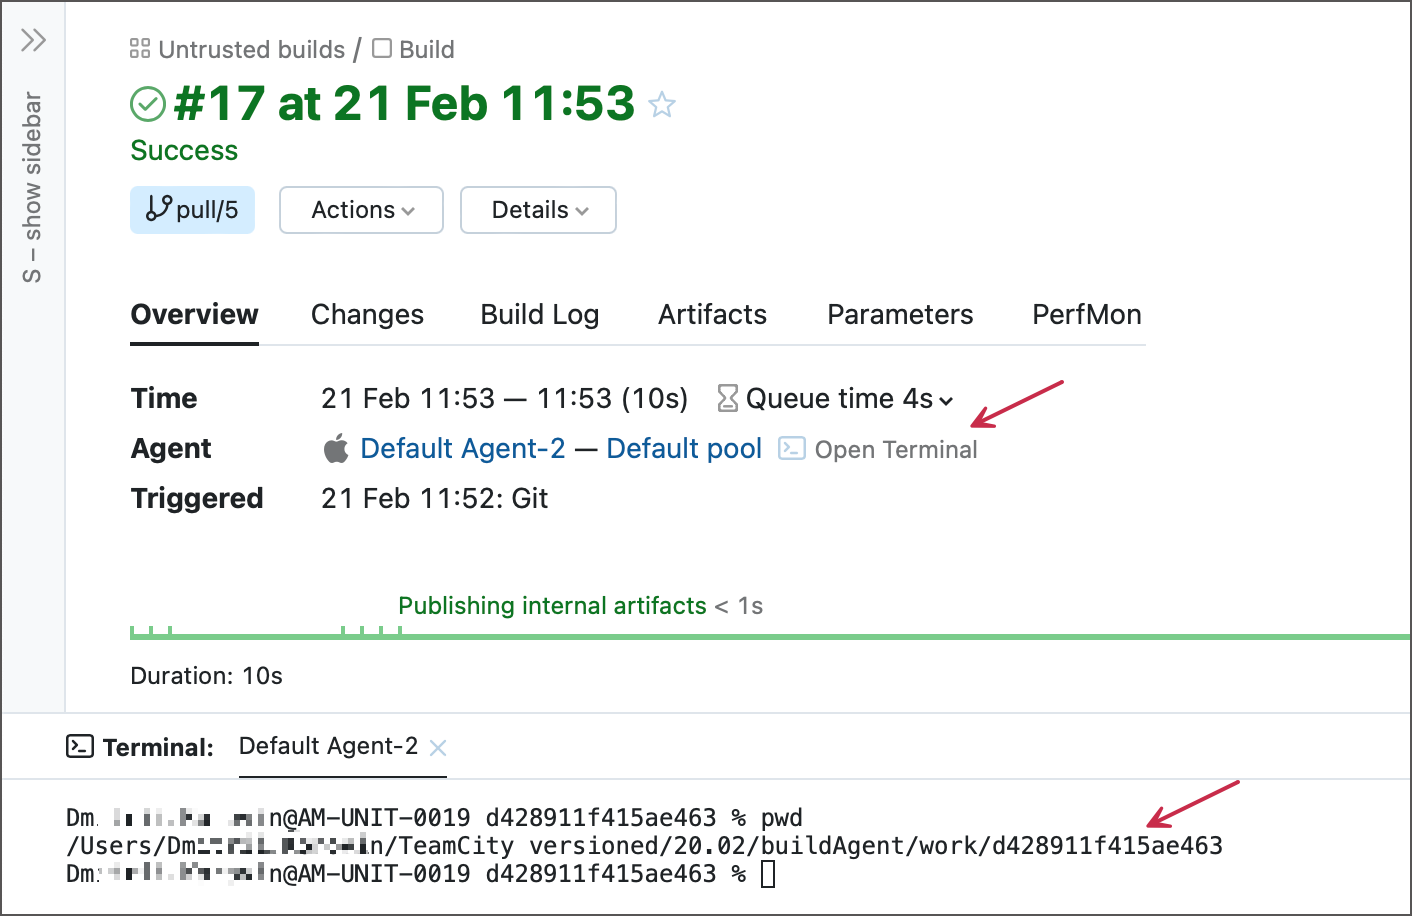1412x916 pixels.
Task: Open the Actions dropdown
Action: pos(361,210)
